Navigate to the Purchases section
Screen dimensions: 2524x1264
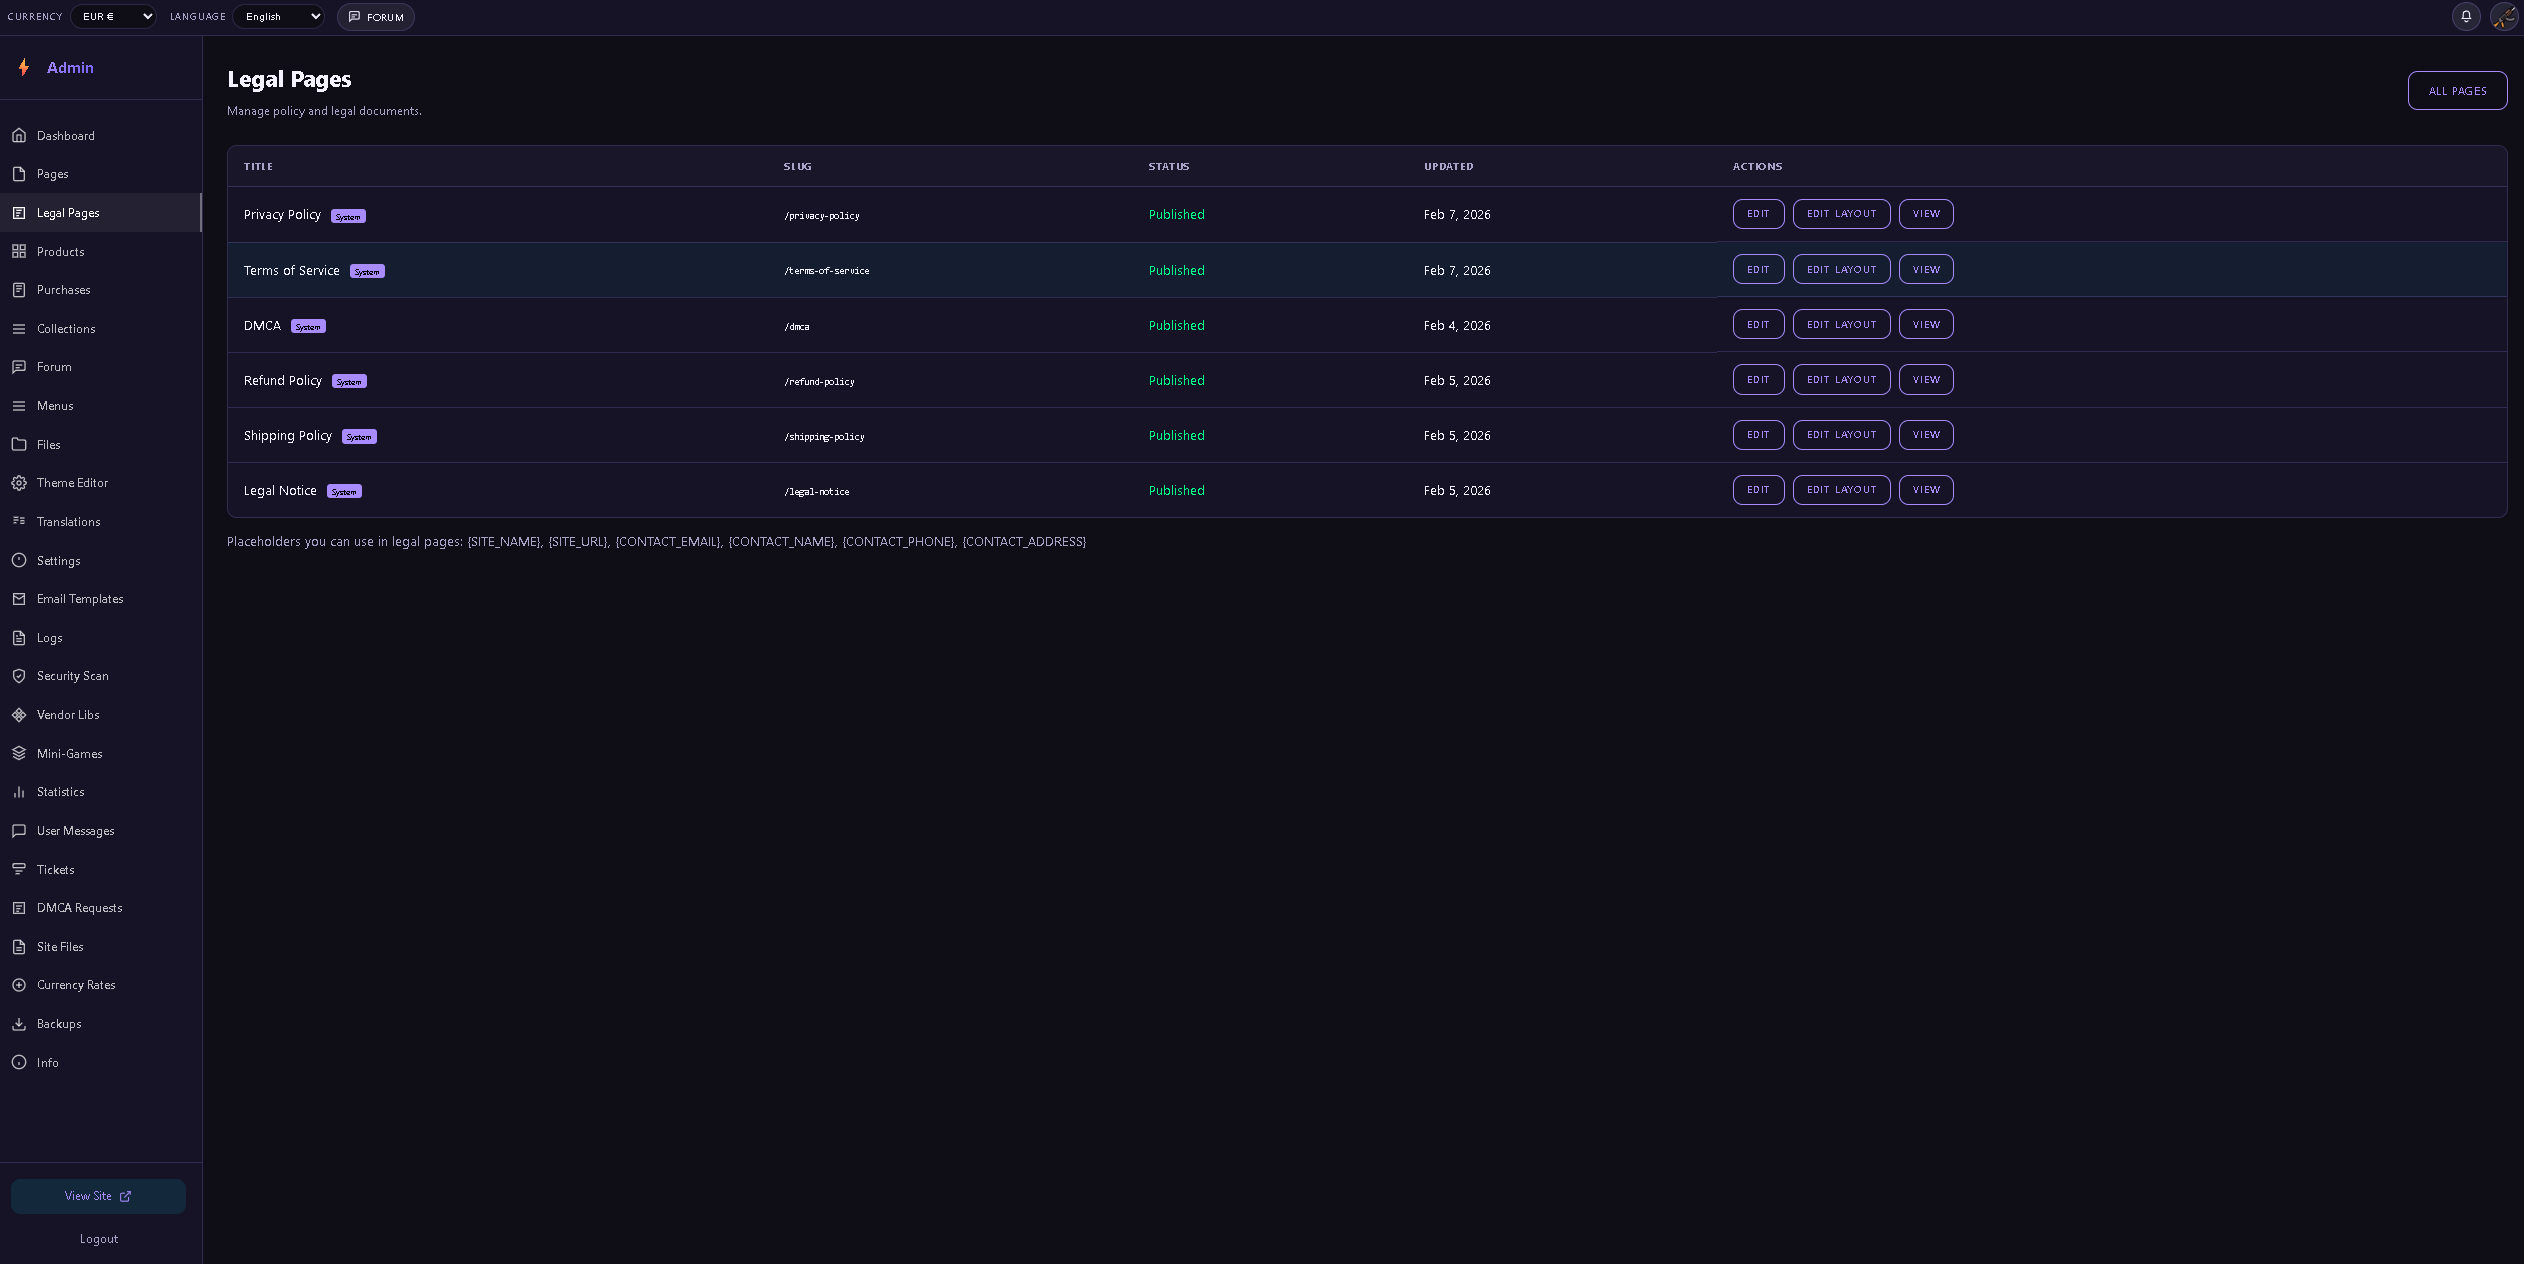(63, 290)
